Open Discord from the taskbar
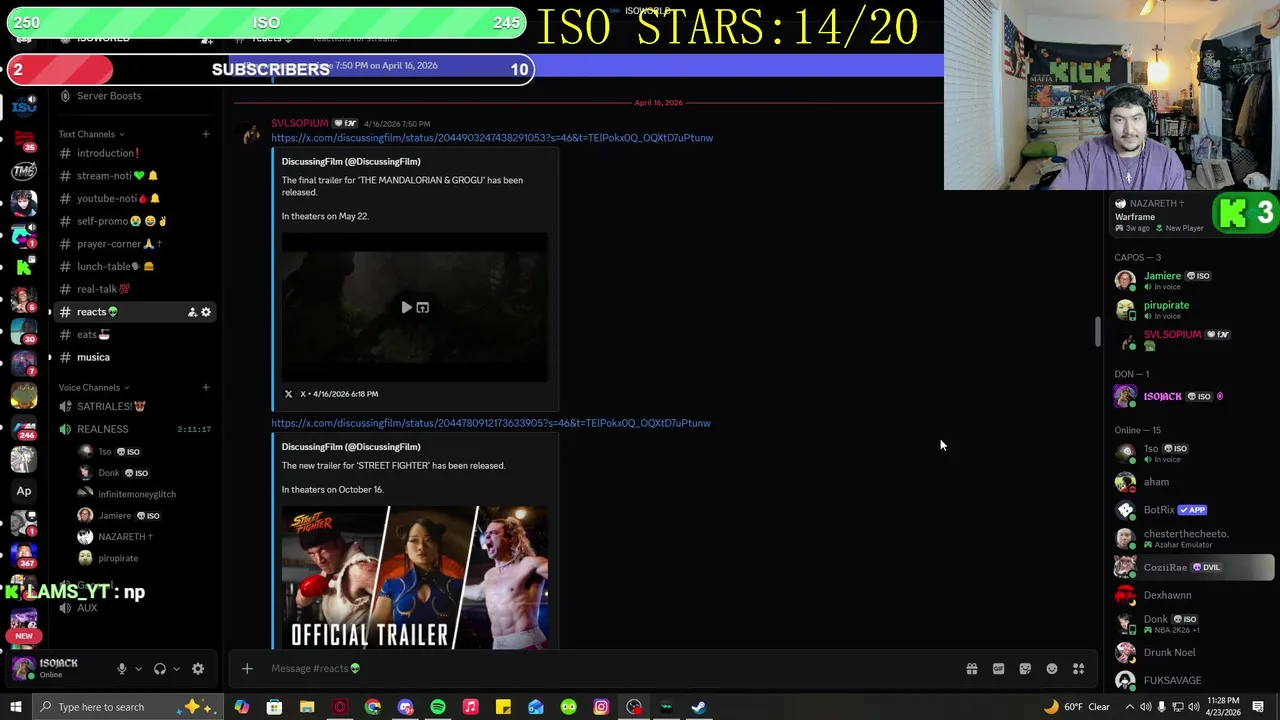The width and height of the screenshot is (1280, 720). [405, 707]
